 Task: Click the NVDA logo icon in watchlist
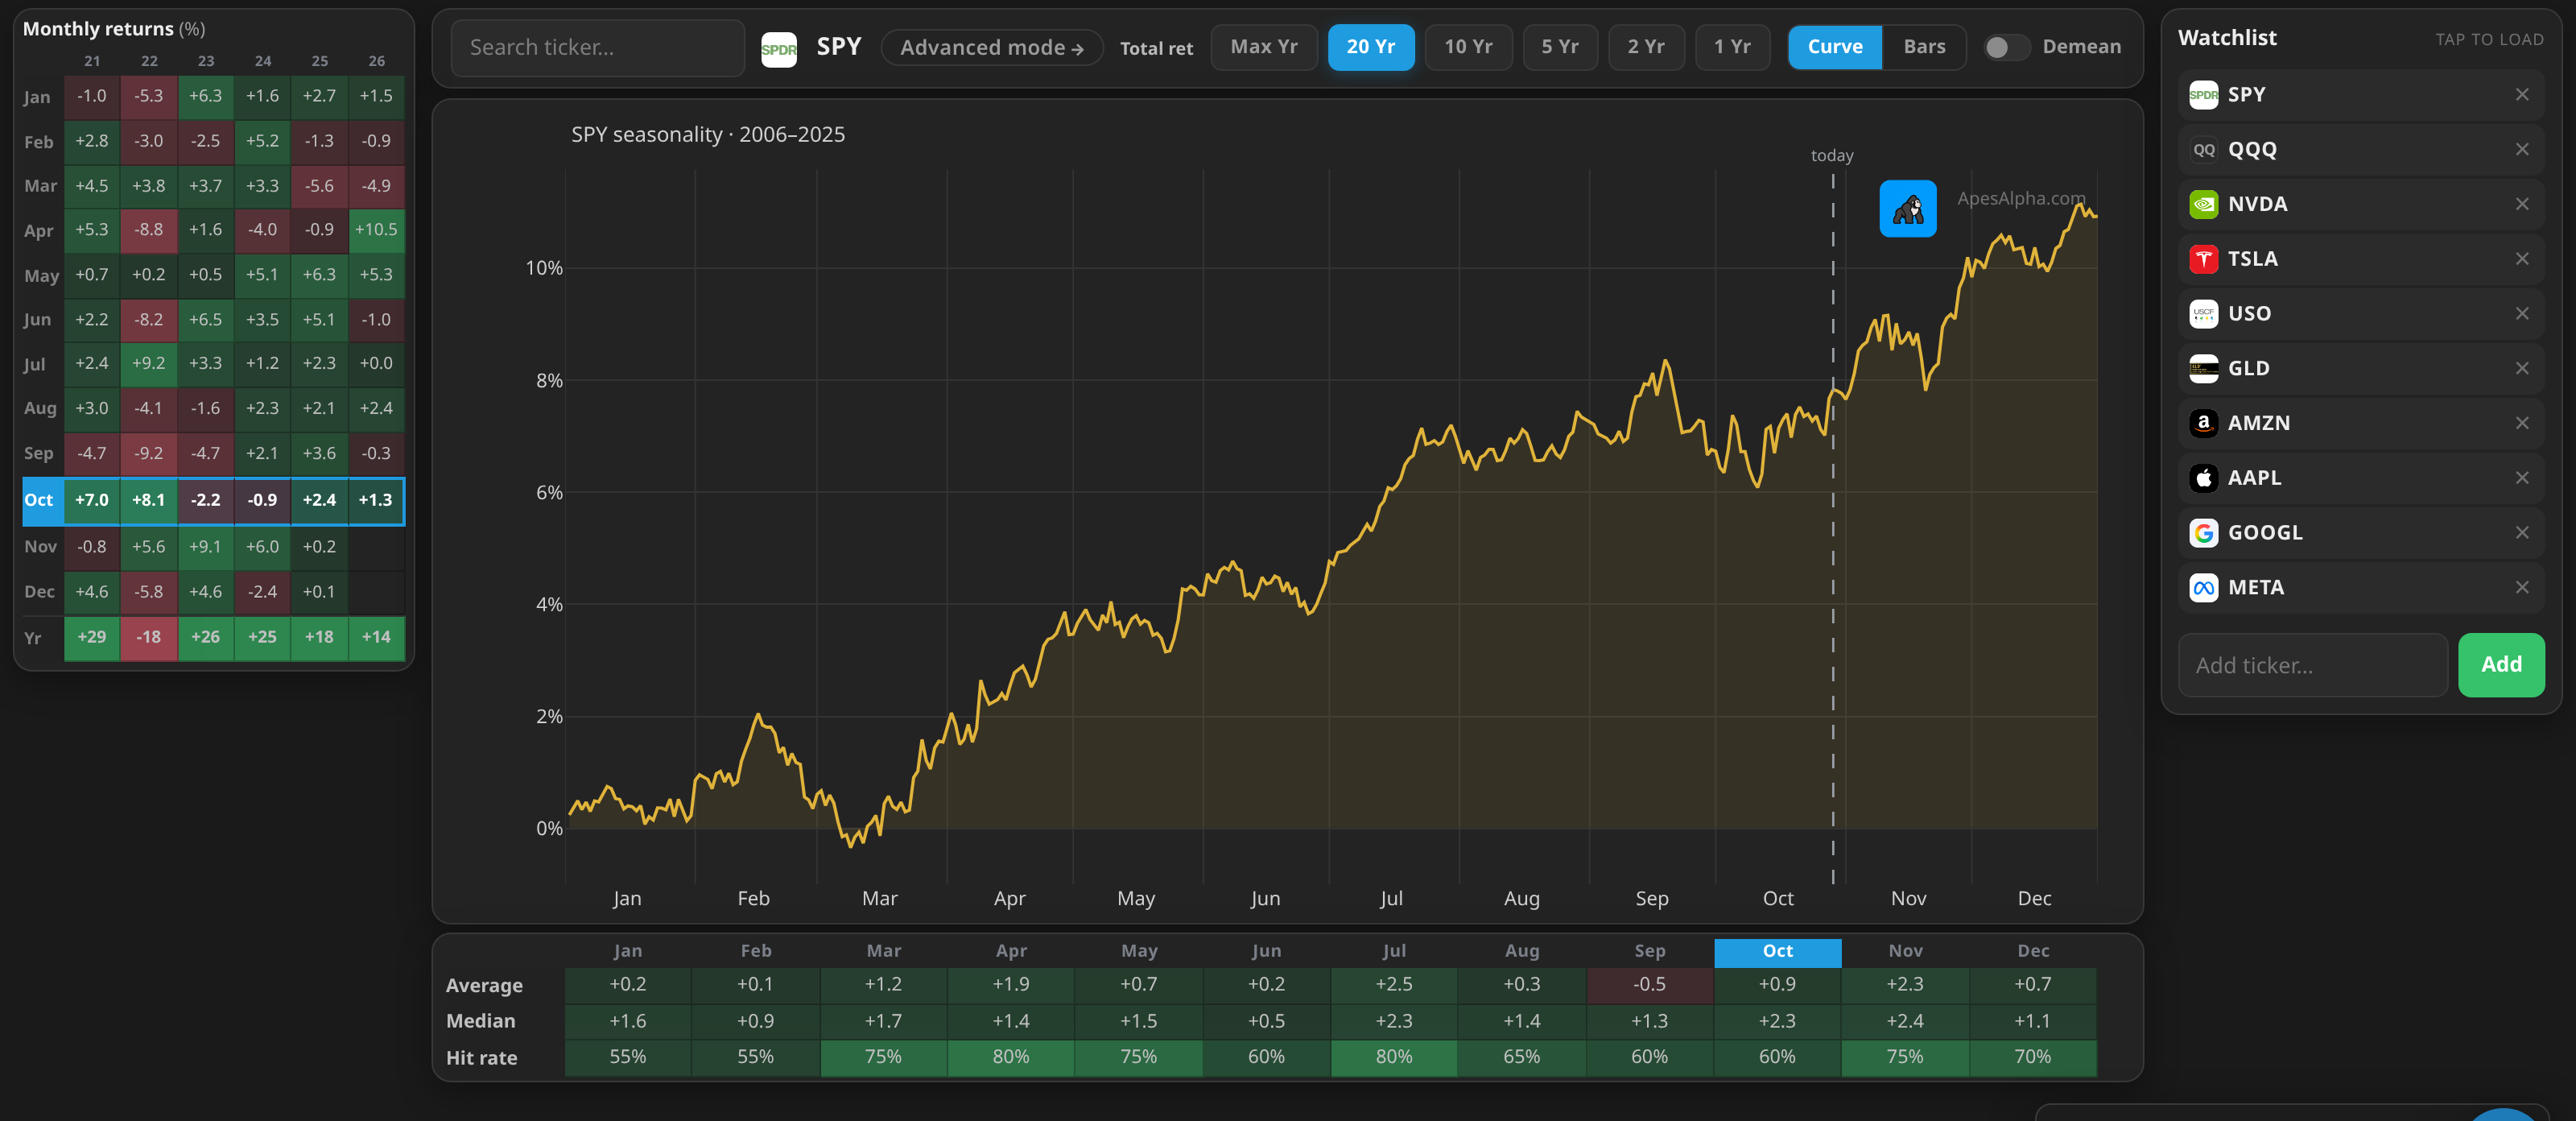(2203, 204)
